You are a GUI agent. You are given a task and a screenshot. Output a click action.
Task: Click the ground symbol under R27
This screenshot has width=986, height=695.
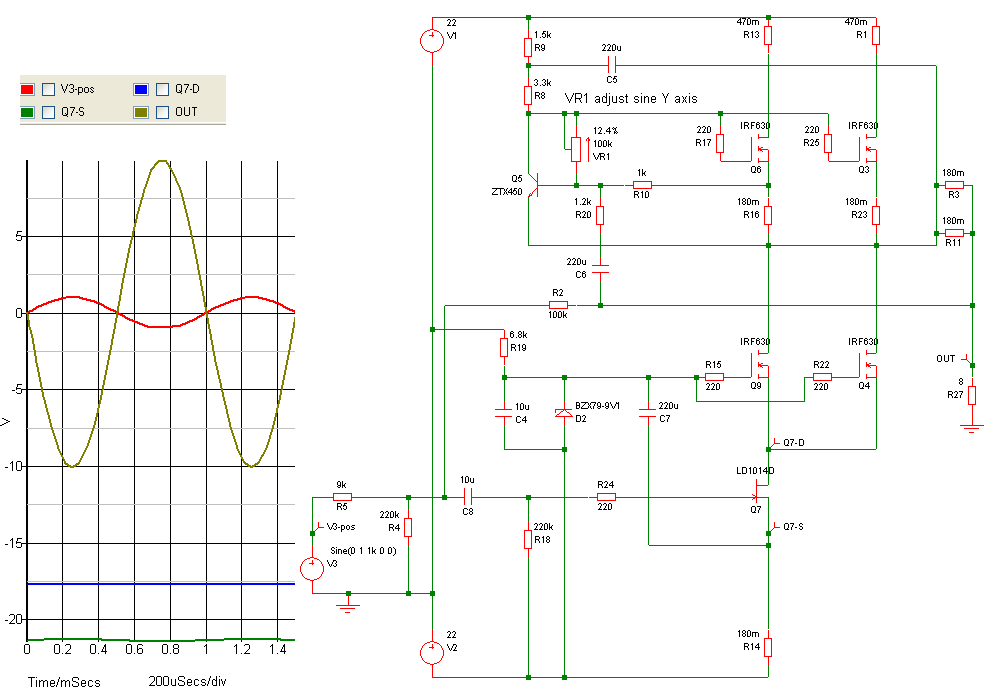972,427
